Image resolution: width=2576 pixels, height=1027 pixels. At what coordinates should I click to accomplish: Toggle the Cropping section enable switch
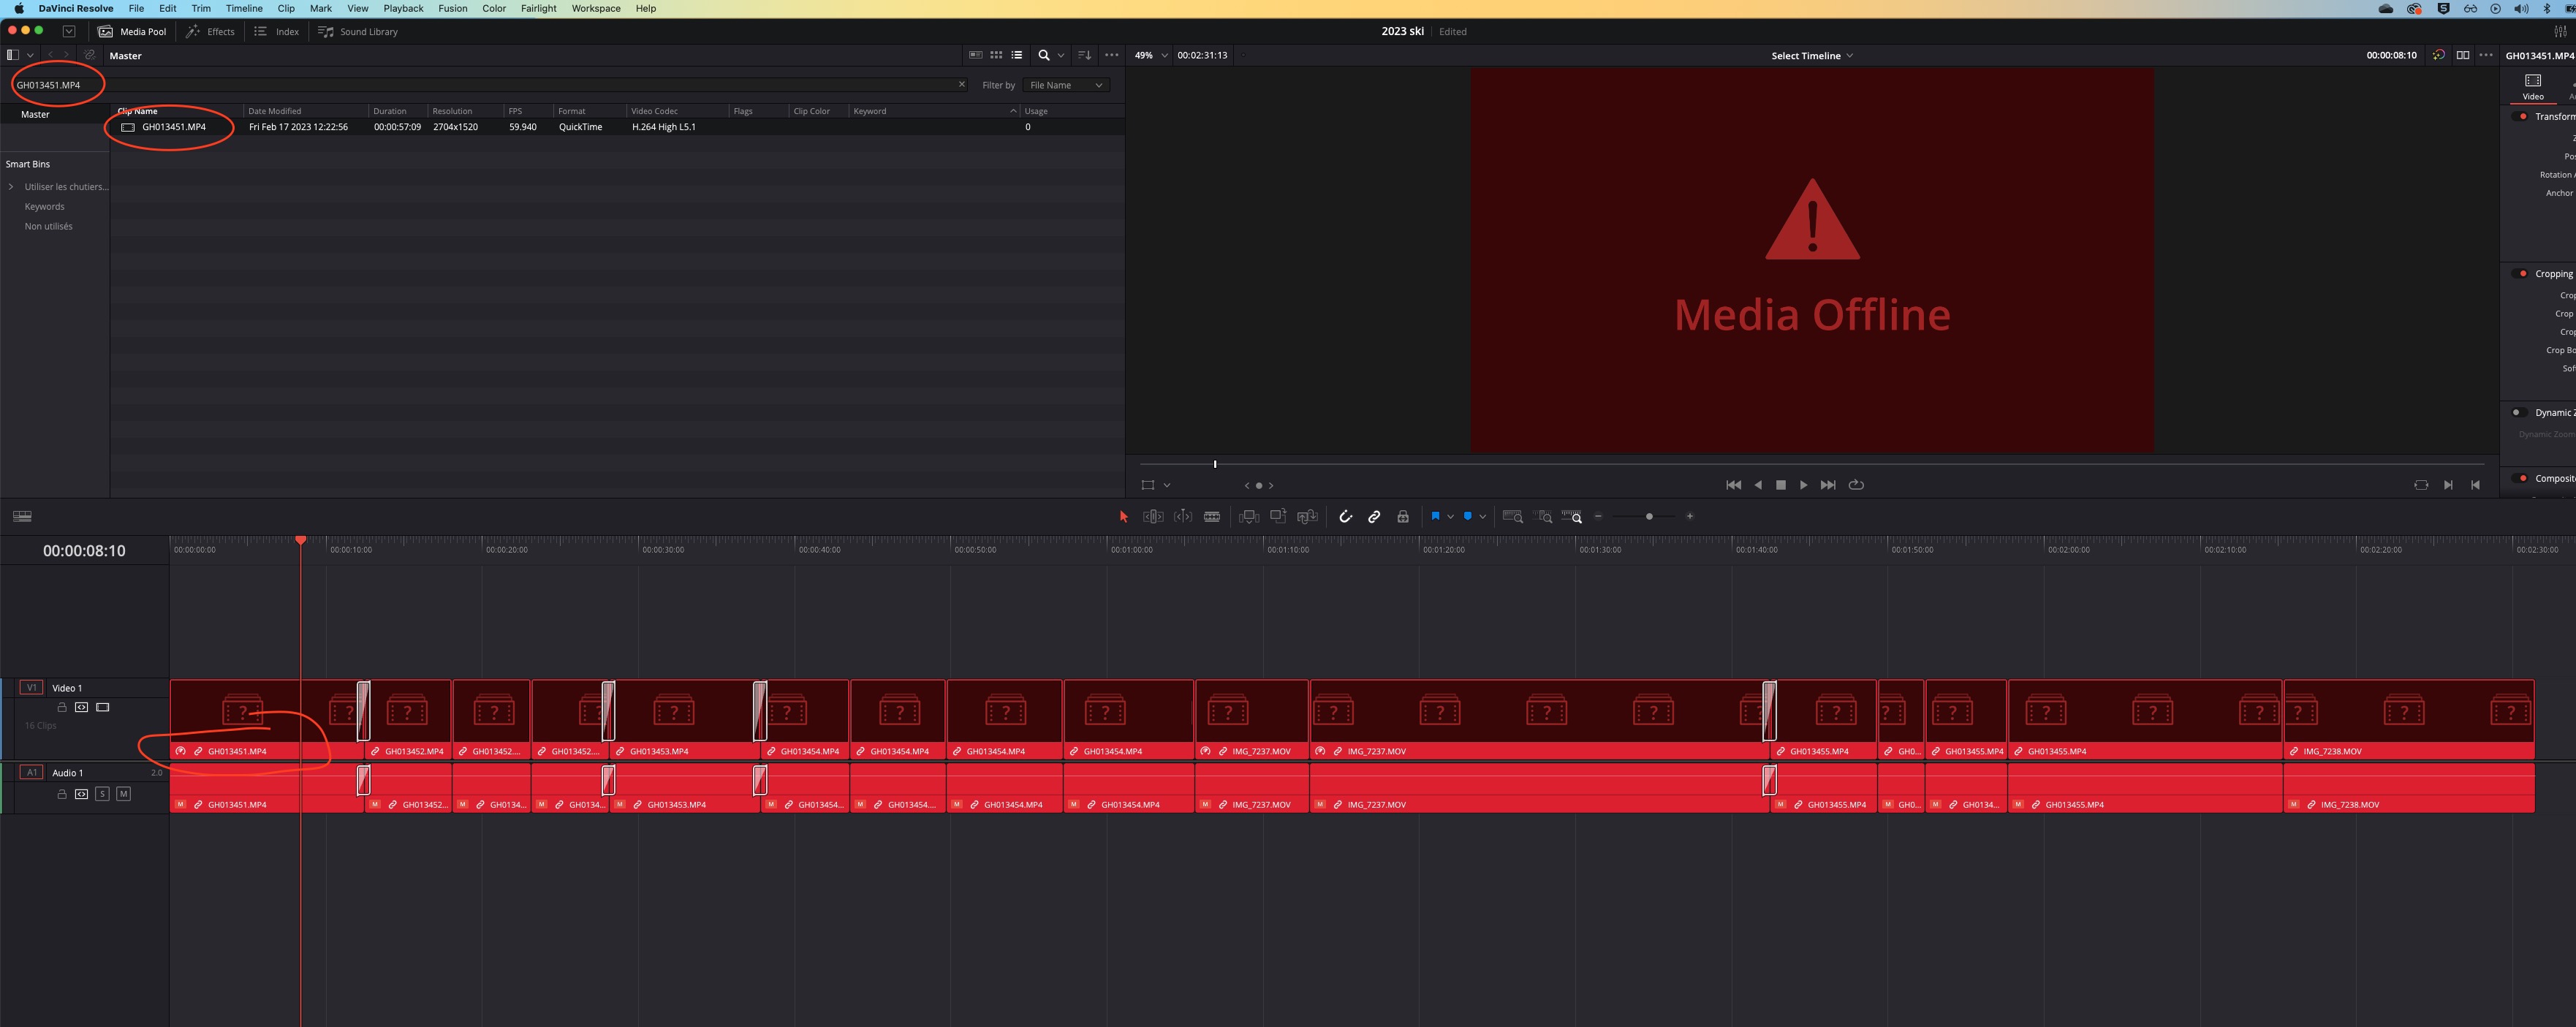pyautogui.click(x=2520, y=273)
